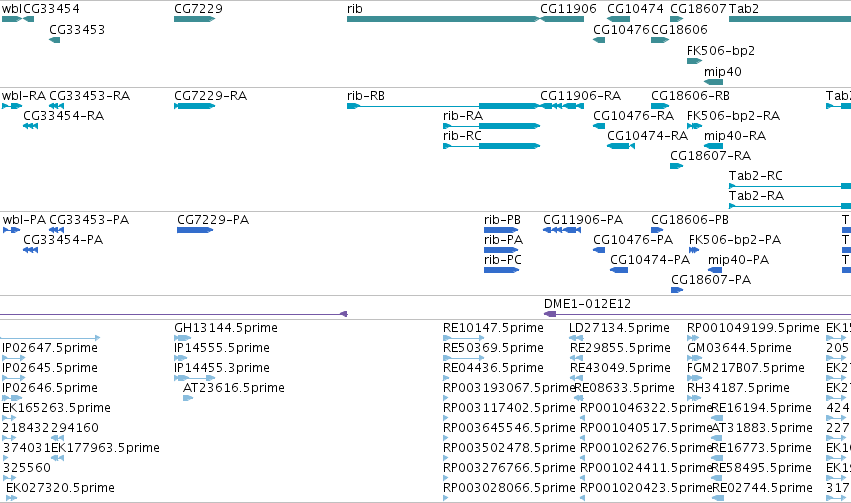This screenshot has height=503, width=851.
Task: Click the CG18606 gene label
Action: (679, 30)
